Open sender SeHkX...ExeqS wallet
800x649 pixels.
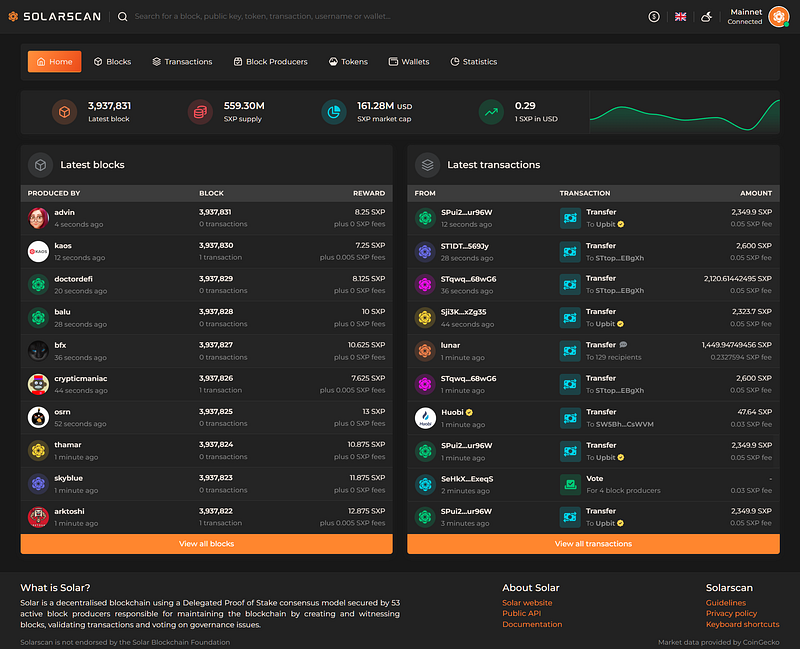click(467, 479)
